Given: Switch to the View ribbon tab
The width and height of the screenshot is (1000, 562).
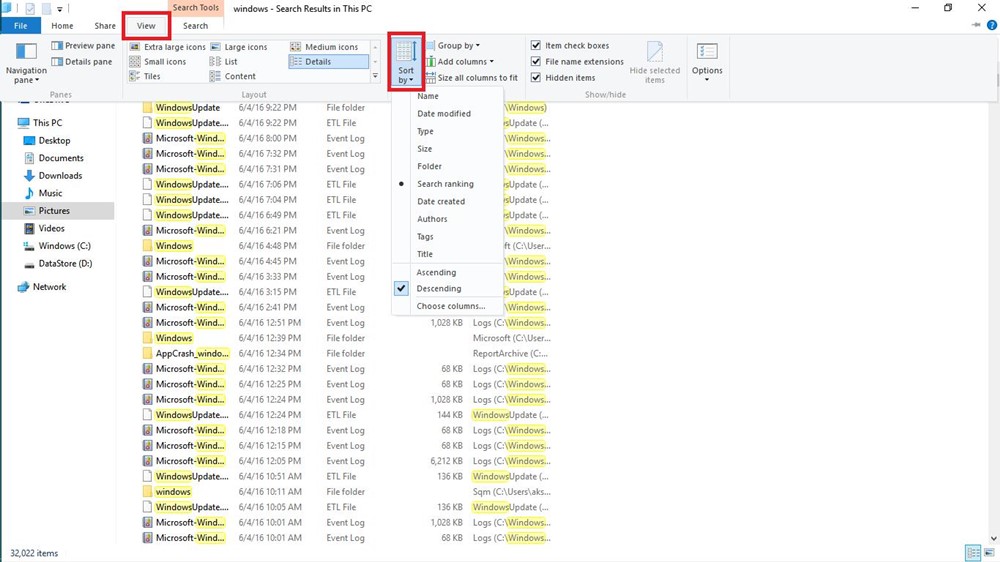Looking at the screenshot, I should point(146,26).
